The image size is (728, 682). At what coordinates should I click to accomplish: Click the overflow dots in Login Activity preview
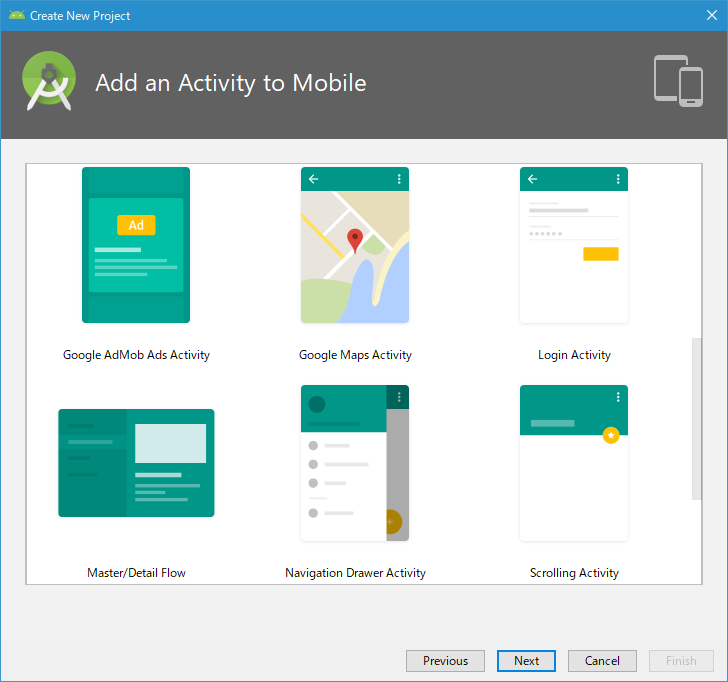click(x=618, y=179)
